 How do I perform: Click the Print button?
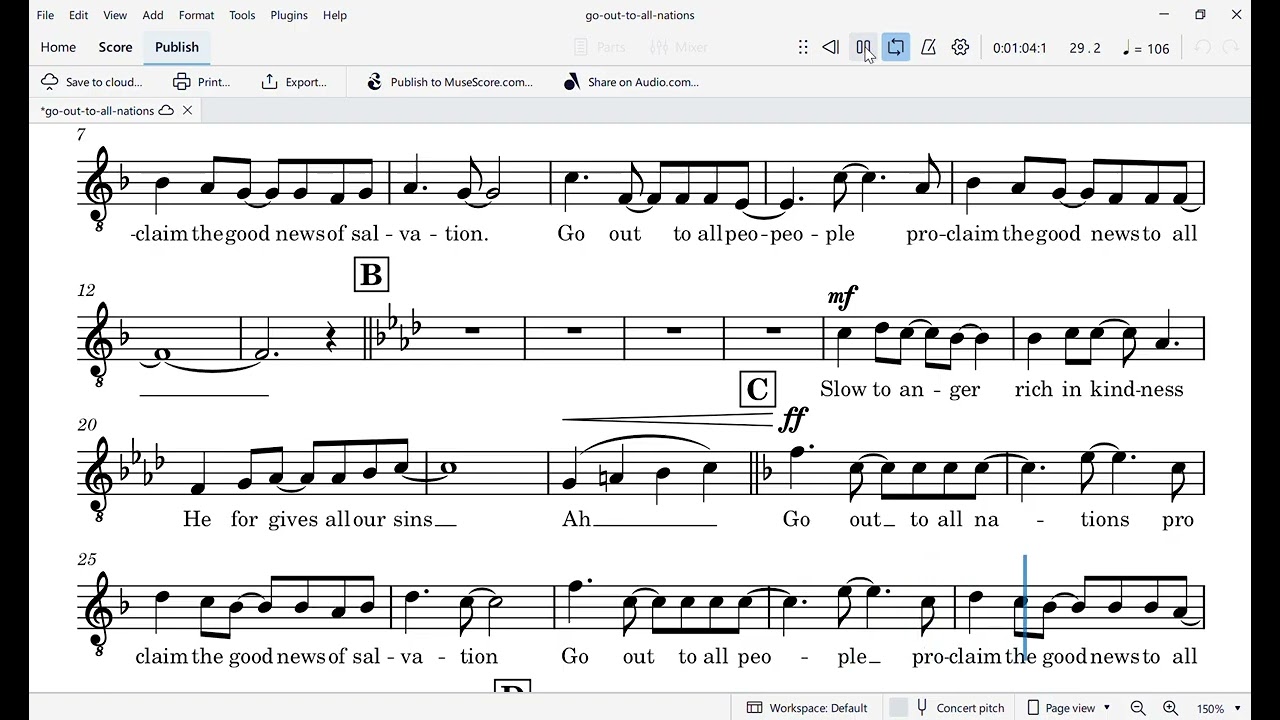pyautogui.click(x=201, y=82)
